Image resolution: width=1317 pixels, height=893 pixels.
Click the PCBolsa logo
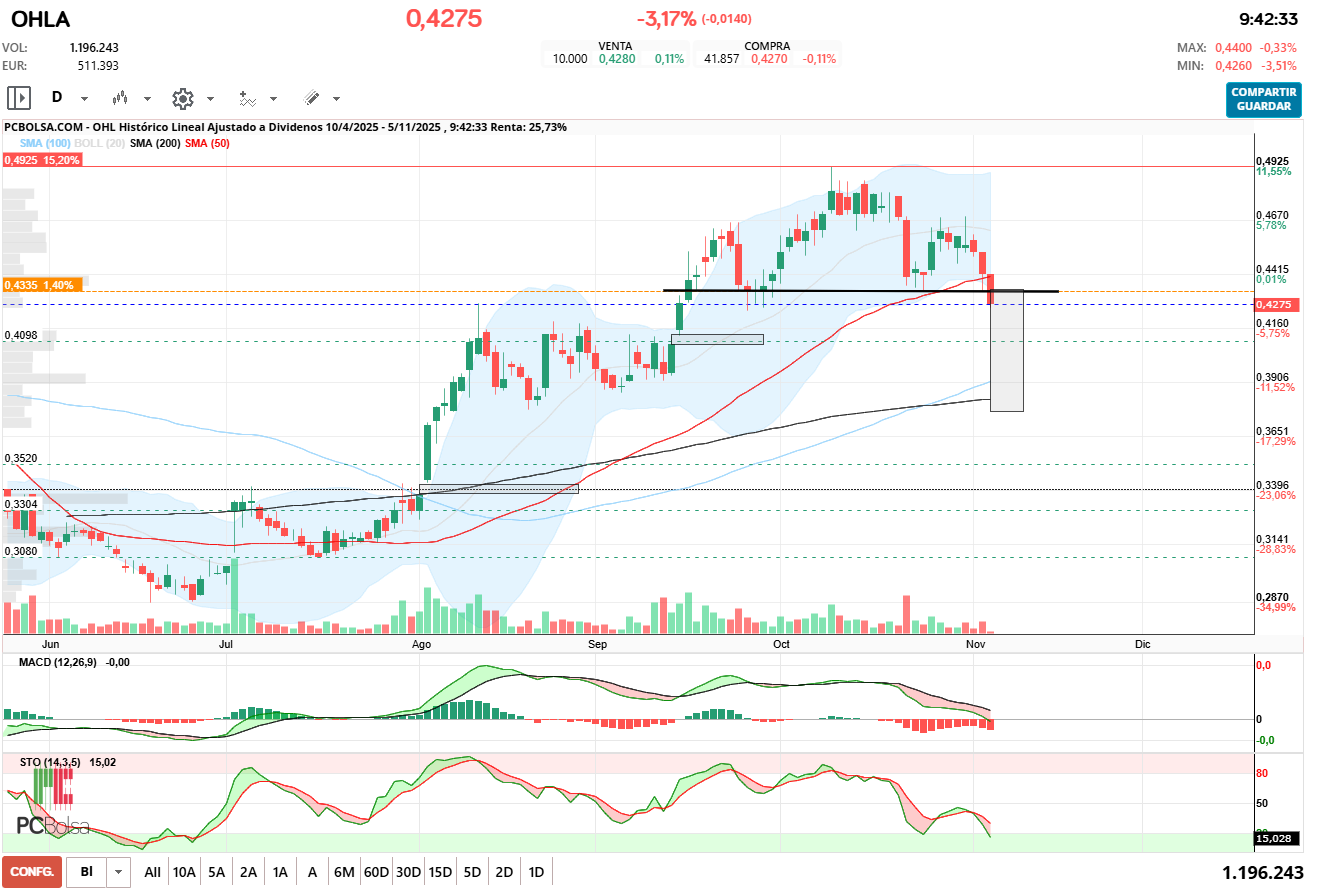click(x=52, y=825)
